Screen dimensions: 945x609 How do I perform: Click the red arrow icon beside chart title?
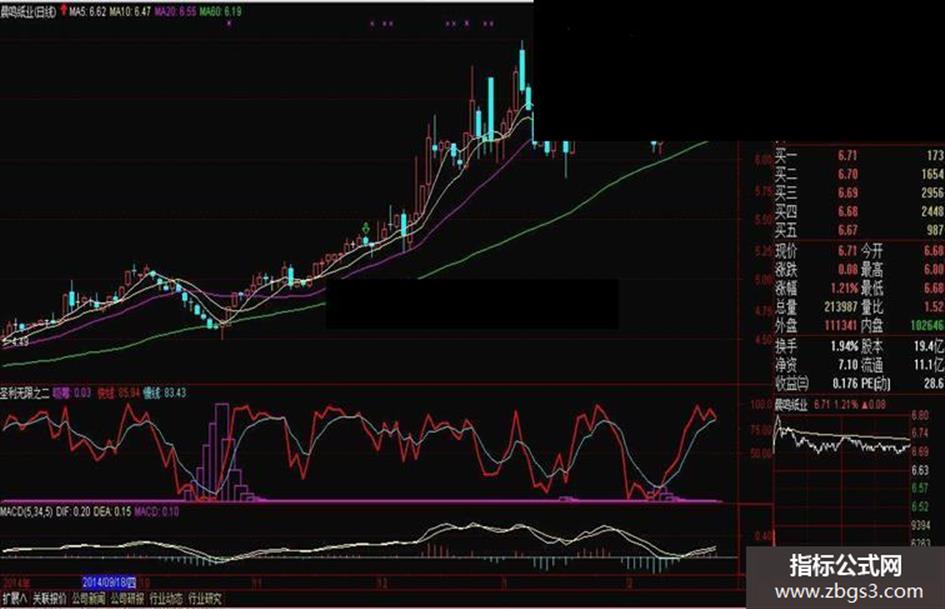[x=63, y=10]
